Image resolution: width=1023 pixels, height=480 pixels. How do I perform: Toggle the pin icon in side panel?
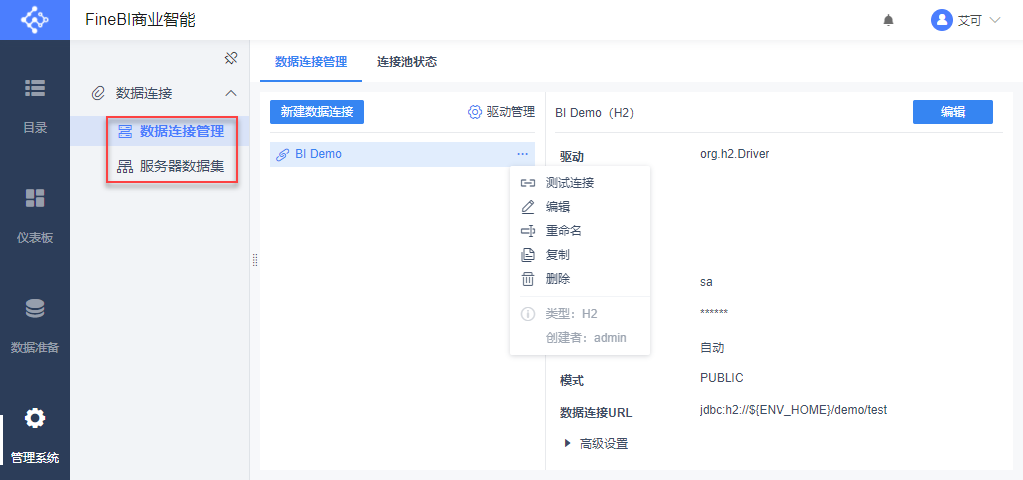[x=230, y=59]
